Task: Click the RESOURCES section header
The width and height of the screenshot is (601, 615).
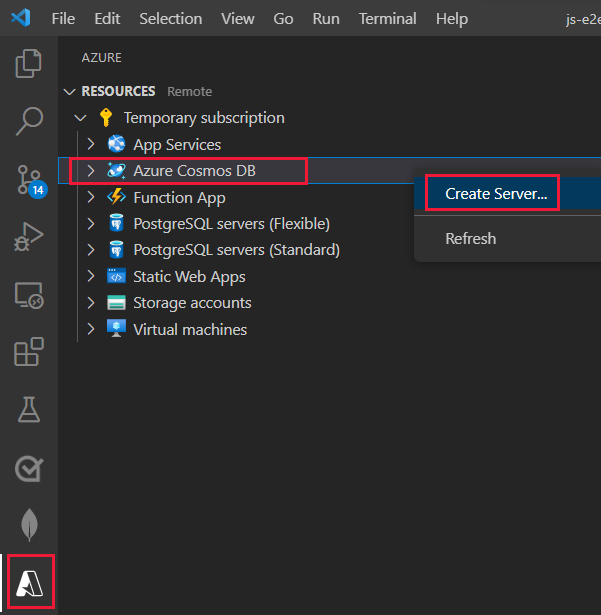Action: (x=118, y=91)
